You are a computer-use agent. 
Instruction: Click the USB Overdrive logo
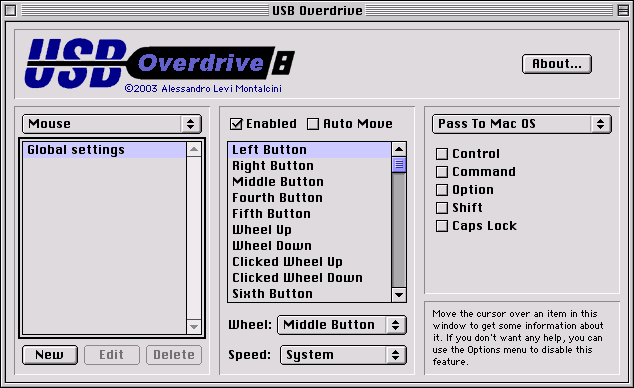pyautogui.click(x=160, y=63)
